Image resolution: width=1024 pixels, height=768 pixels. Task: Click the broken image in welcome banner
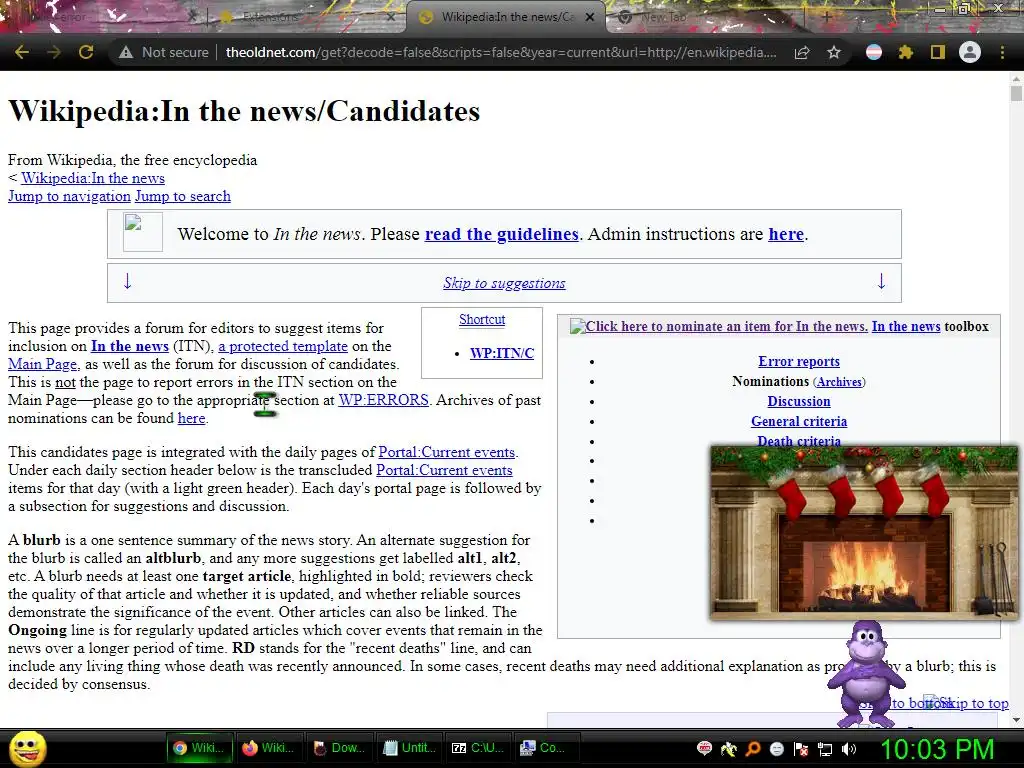tap(142, 232)
